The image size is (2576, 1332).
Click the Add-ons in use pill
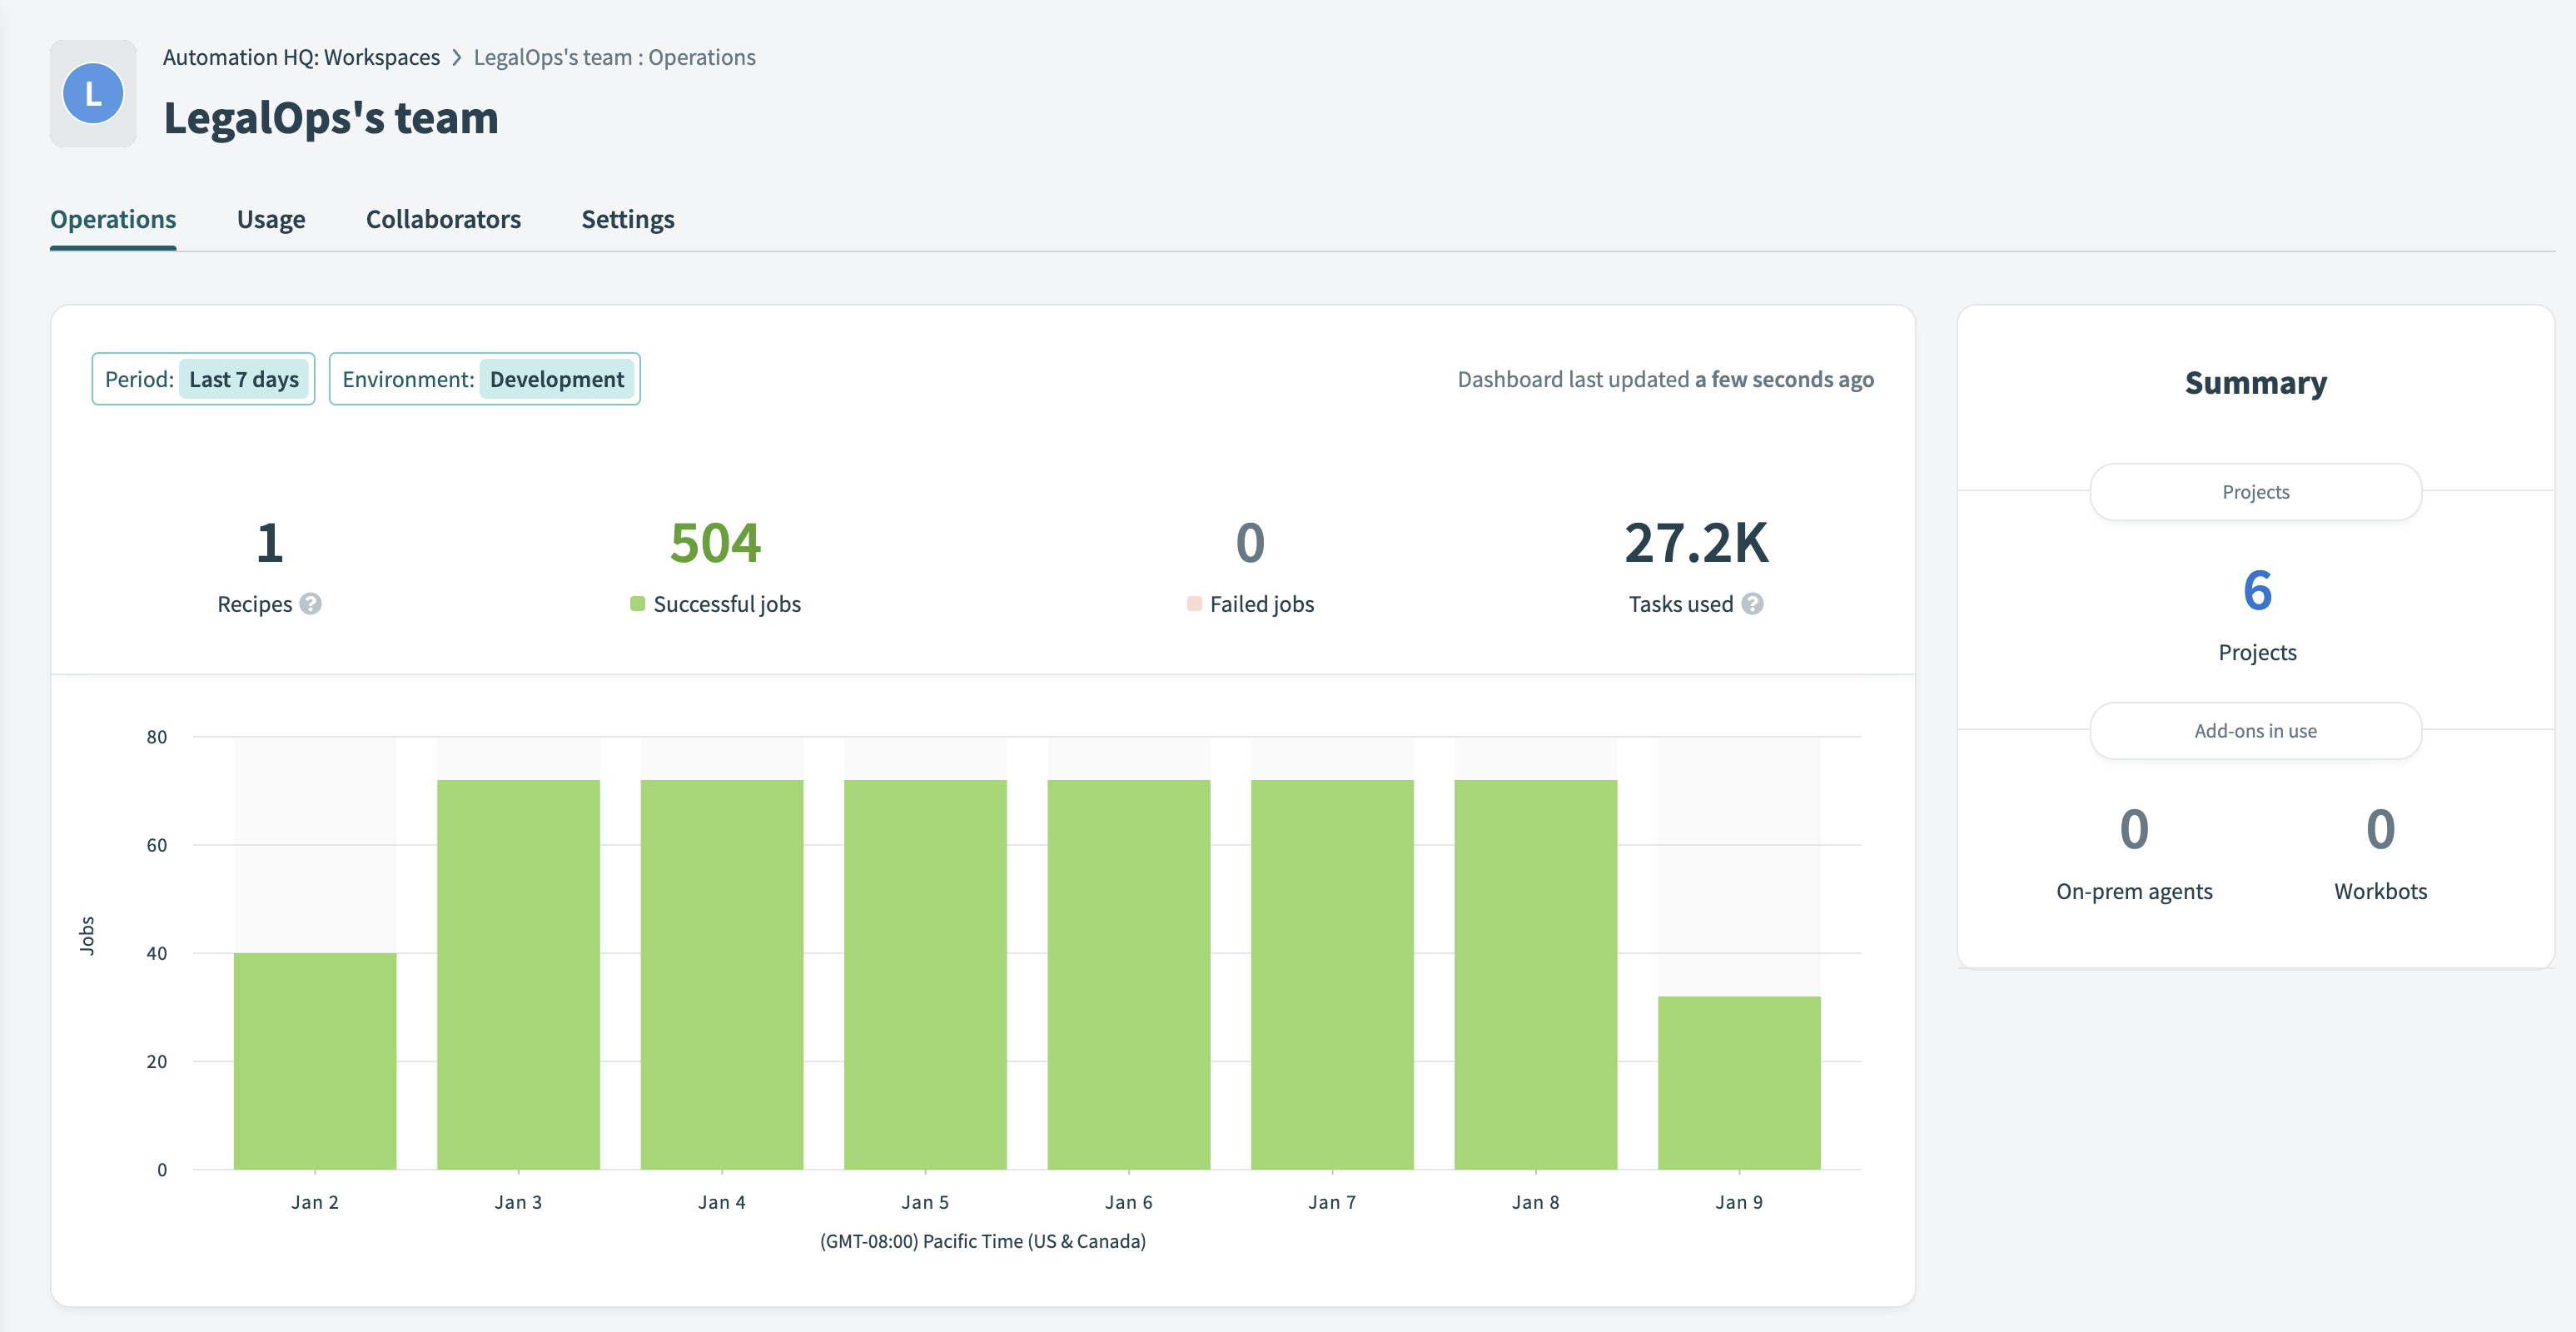(x=2255, y=731)
